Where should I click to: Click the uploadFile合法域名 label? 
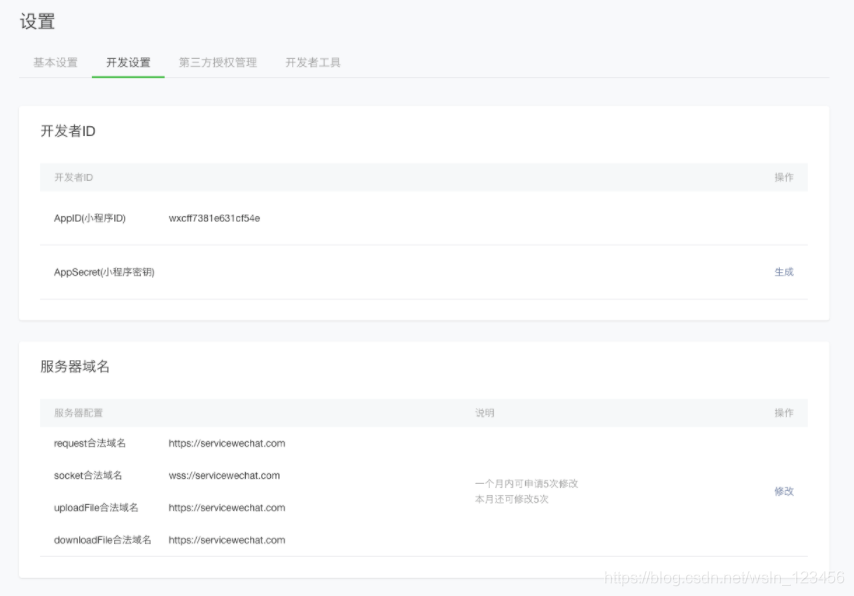coord(96,508)
